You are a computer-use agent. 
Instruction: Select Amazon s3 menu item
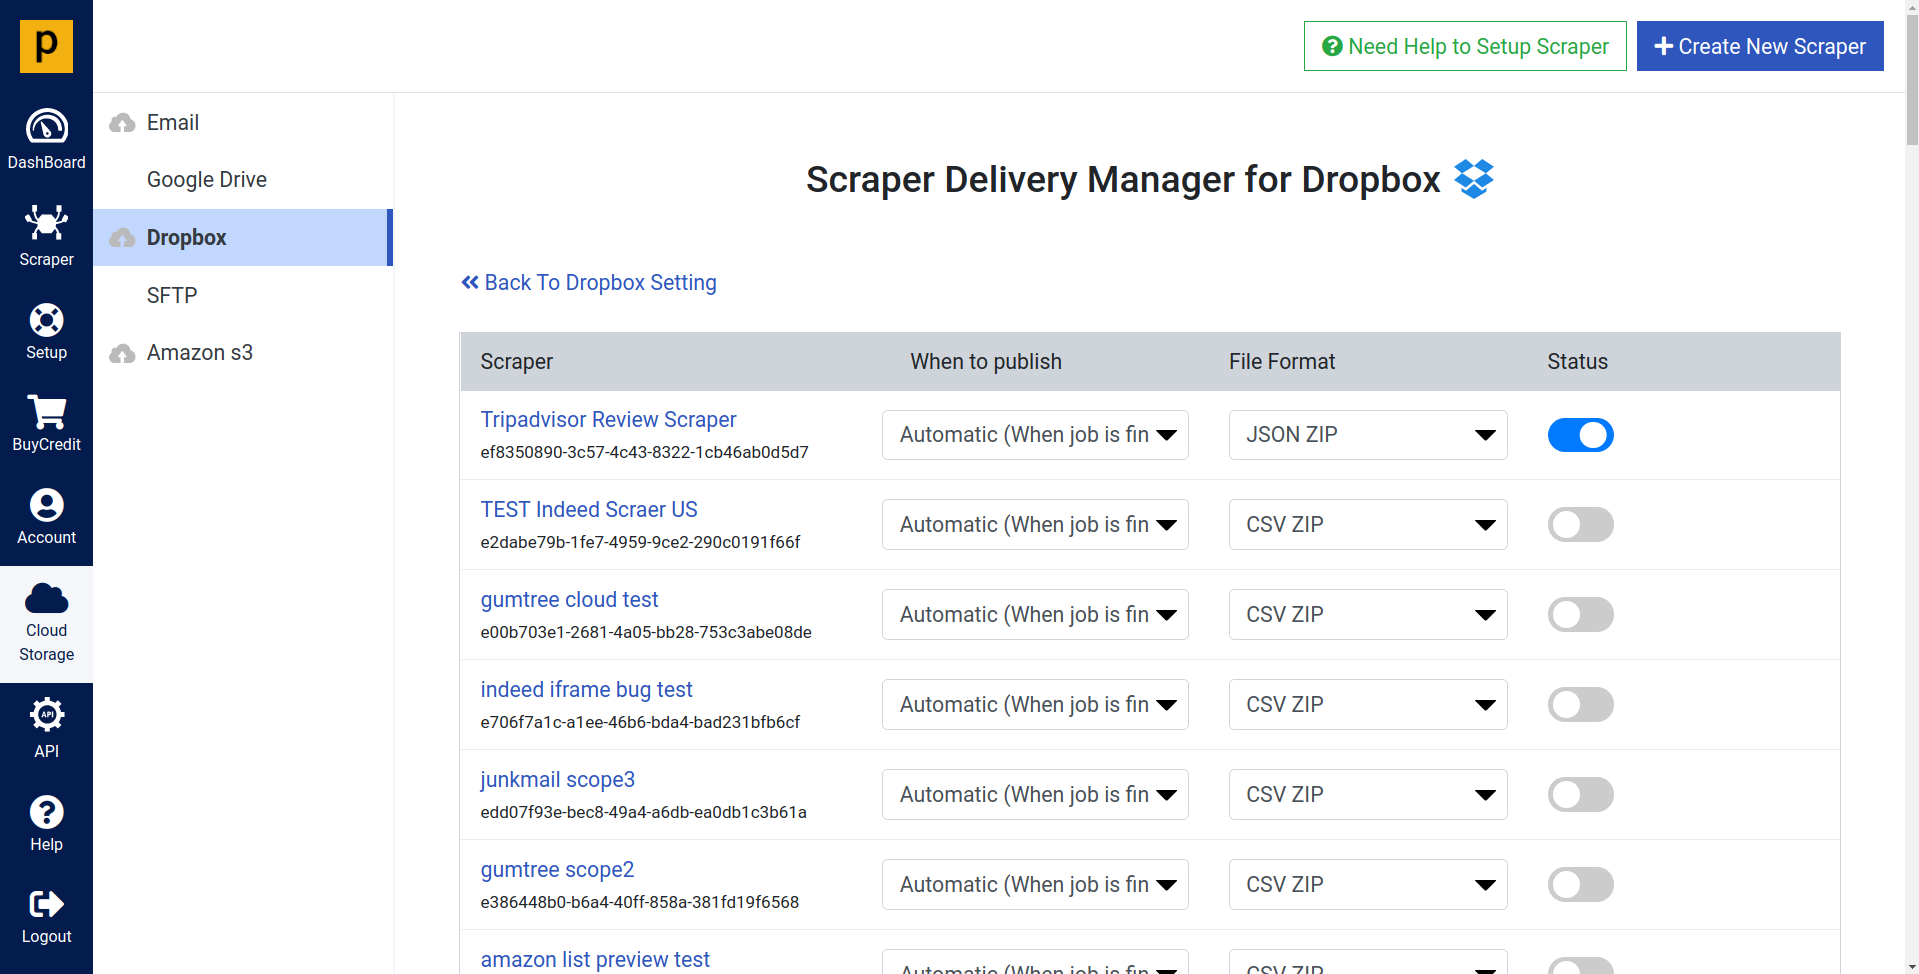243,353
